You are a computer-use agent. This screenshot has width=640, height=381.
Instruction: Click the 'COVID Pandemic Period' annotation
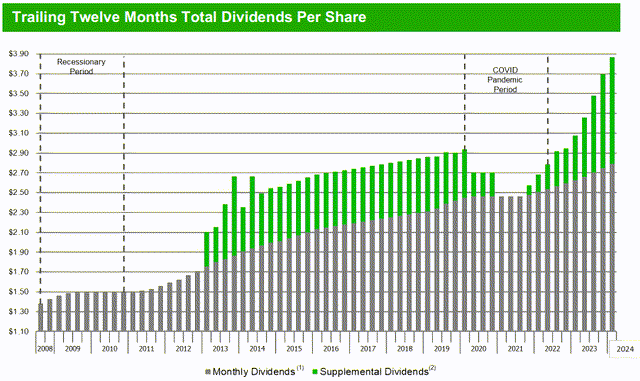[x=505, y=80]
